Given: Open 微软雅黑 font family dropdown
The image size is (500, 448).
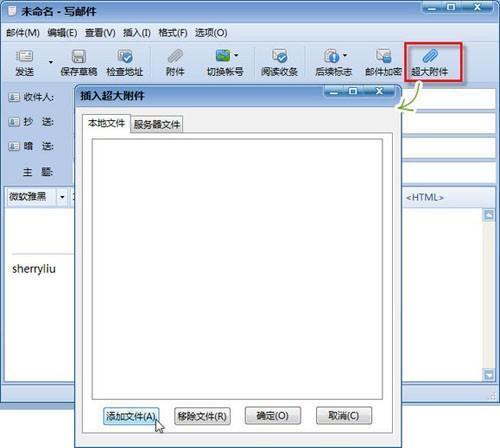Looking at the screenshot, I should click(x=62, y=197).
